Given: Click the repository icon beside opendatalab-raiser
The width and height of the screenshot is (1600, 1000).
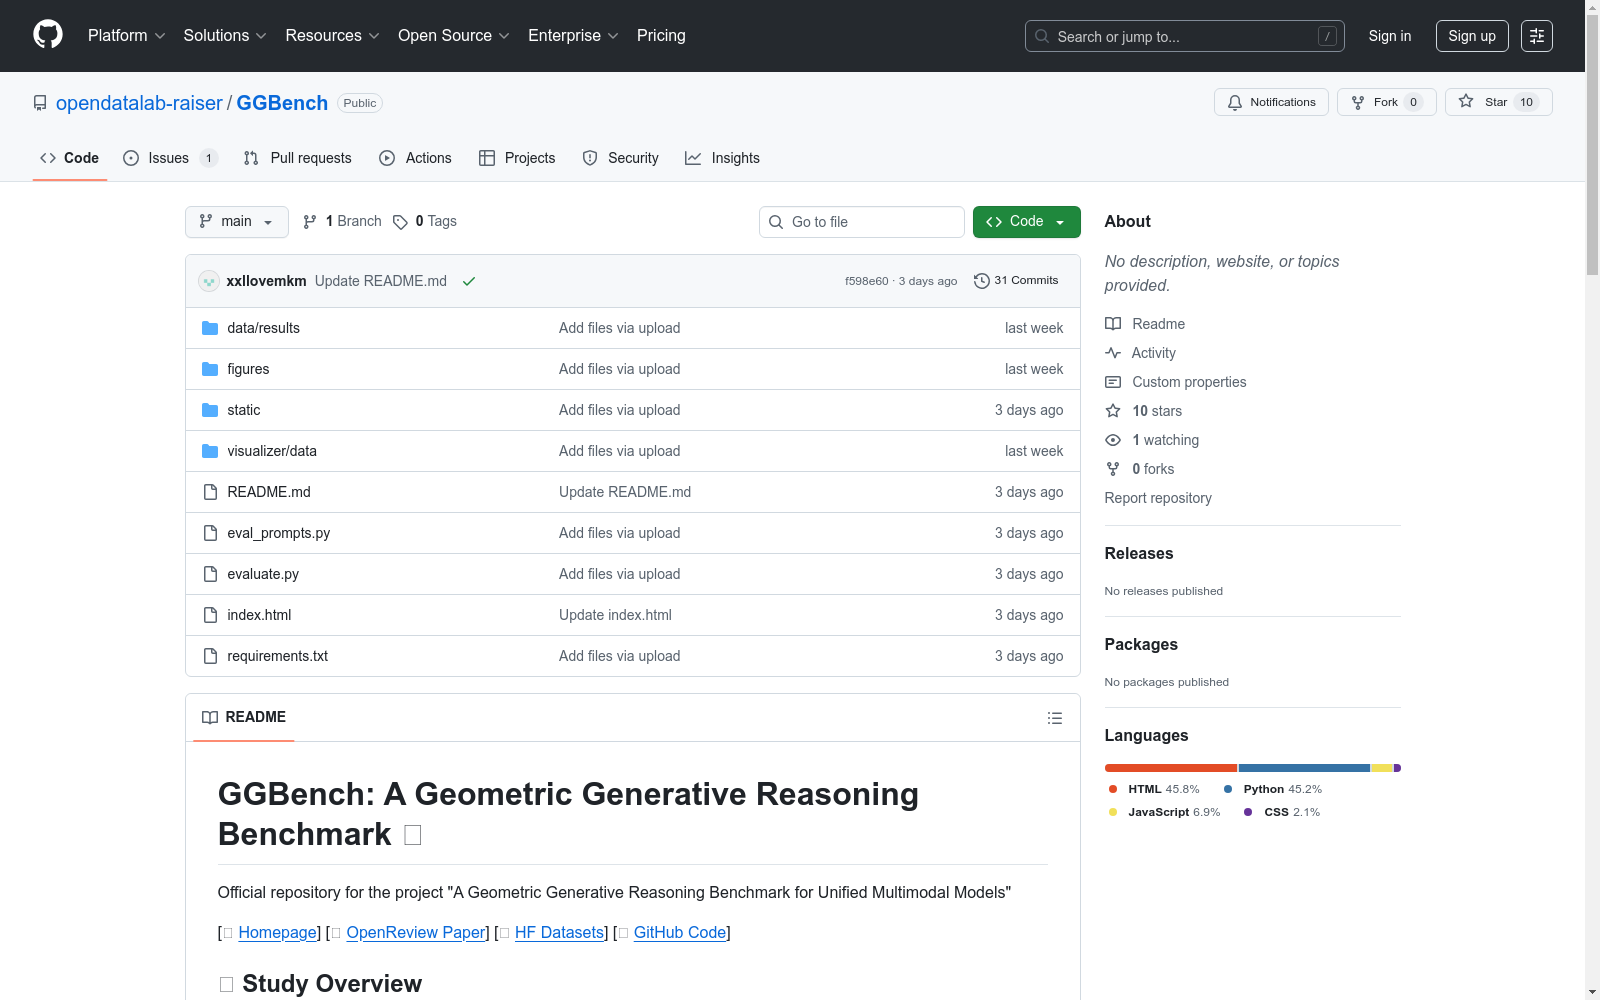Looking at the screenshot, I should pos(40,103).
